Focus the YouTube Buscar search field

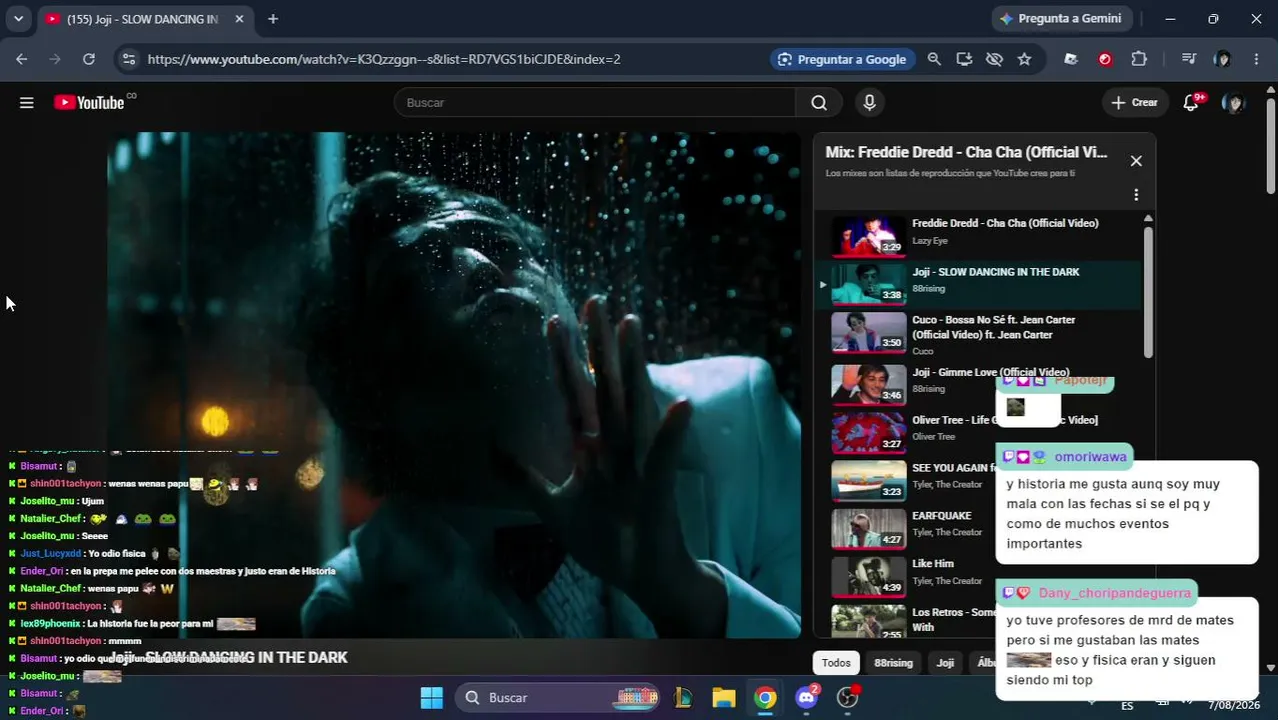coord(595,102)
